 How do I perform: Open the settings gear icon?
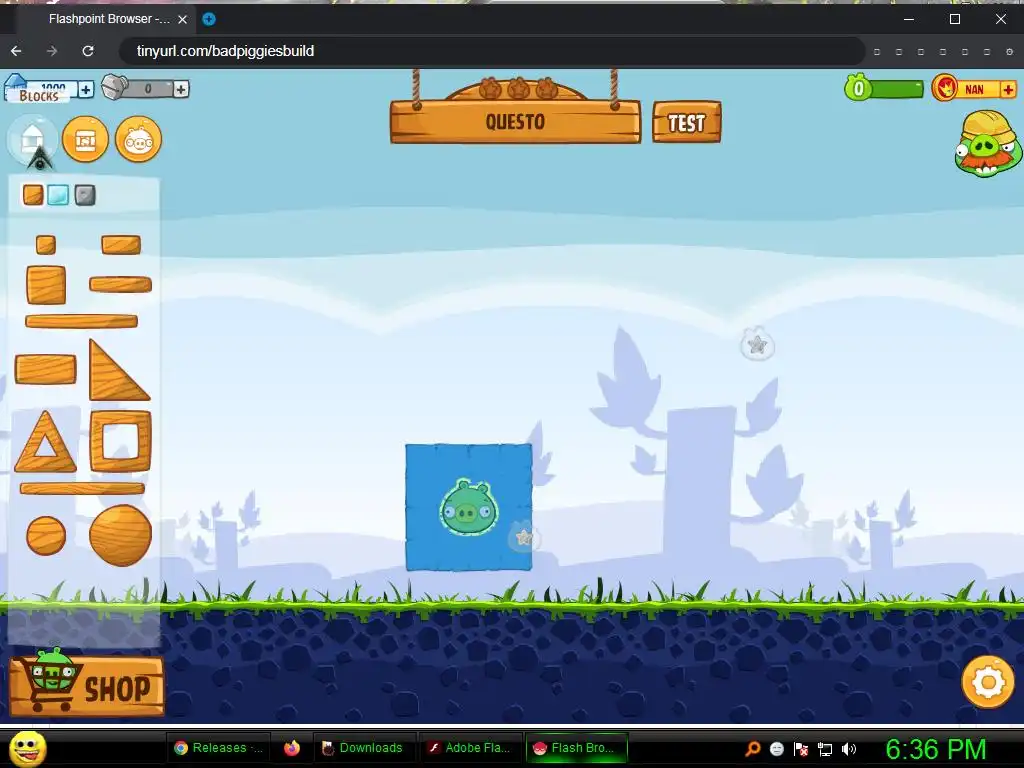(x=988, y=682)
